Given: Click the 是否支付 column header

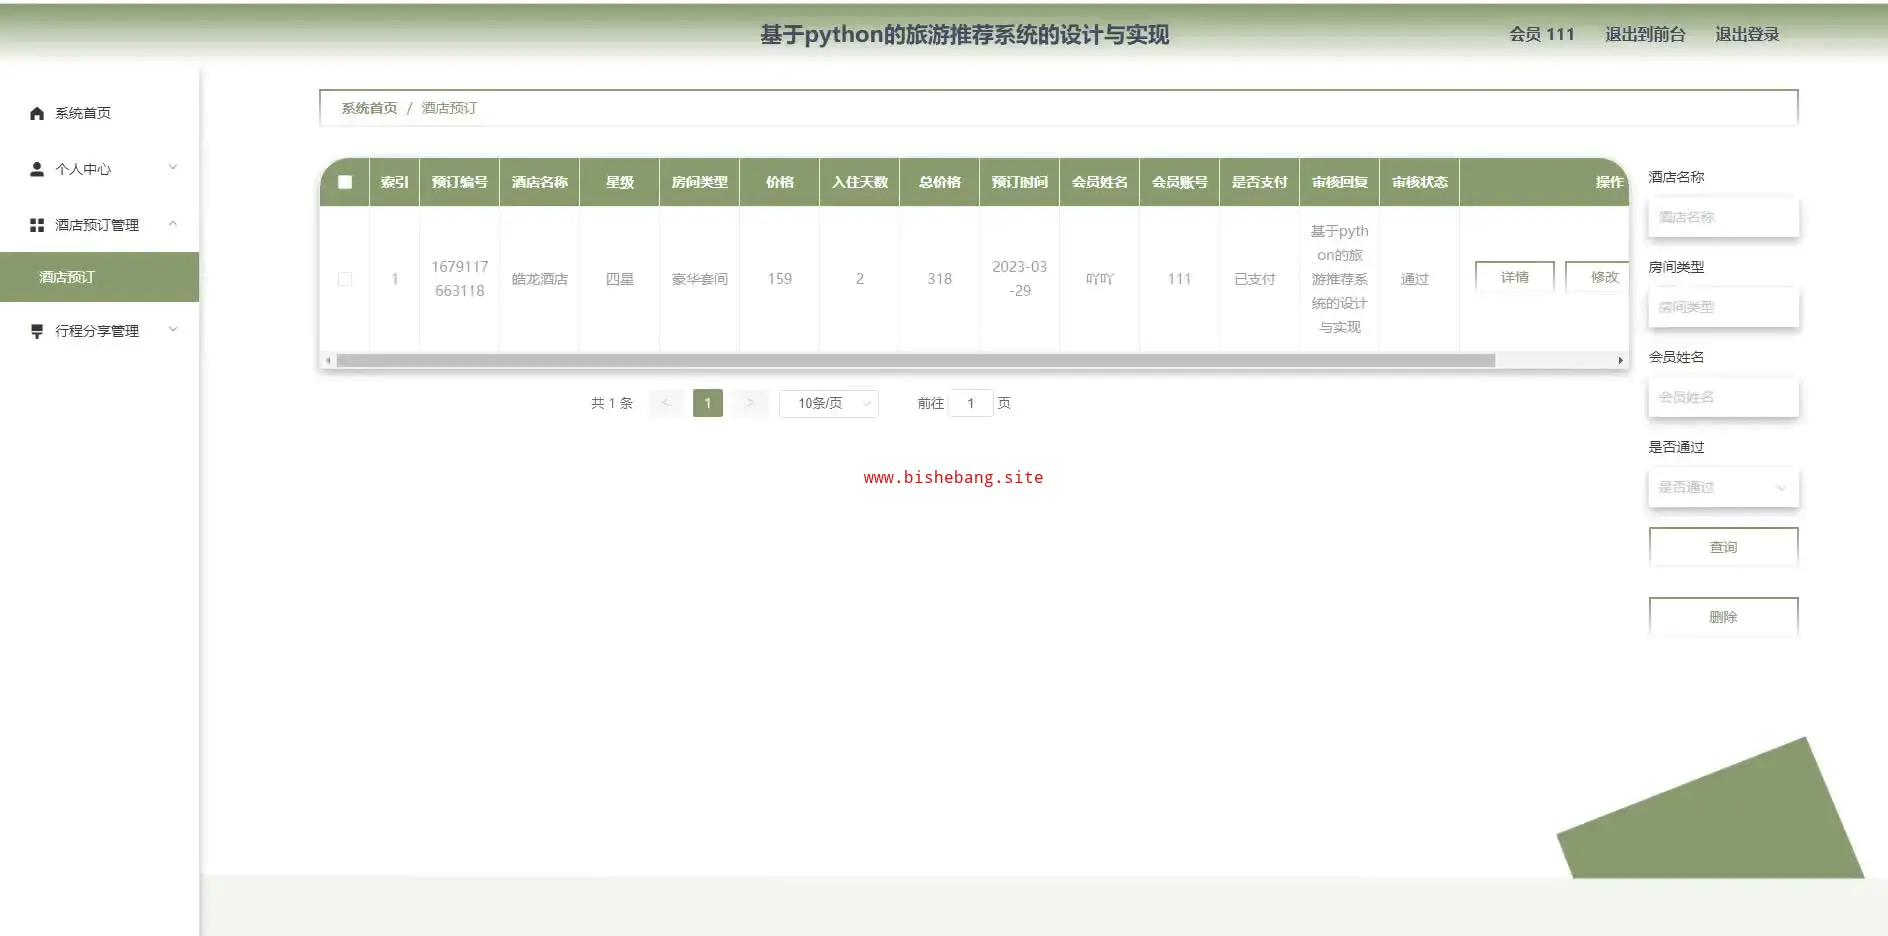Looking at the screenshot, I should coord(1259,182).
